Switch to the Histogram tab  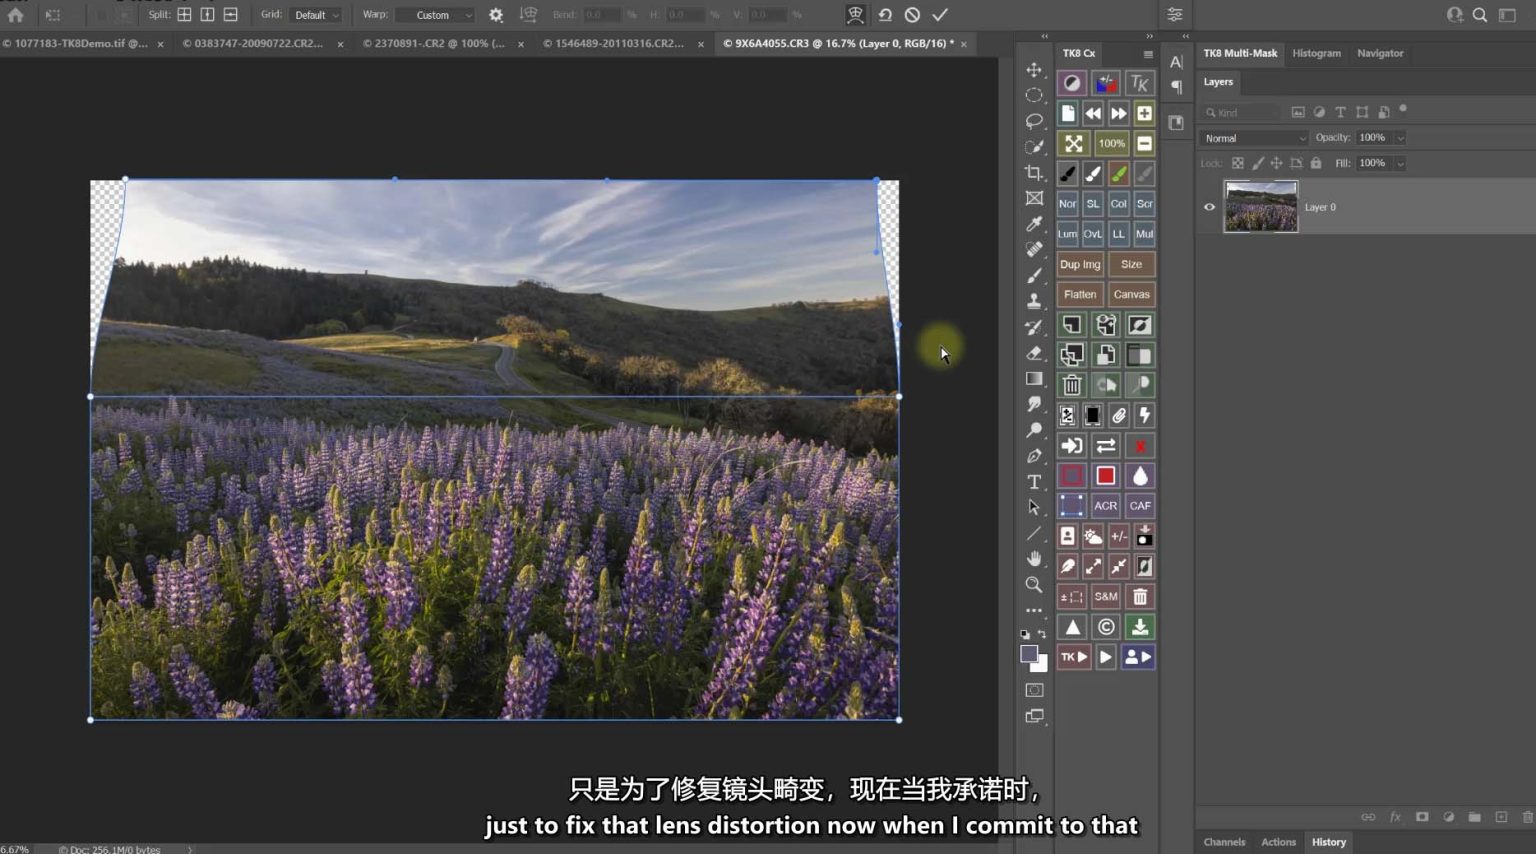tap(1316, 53)
